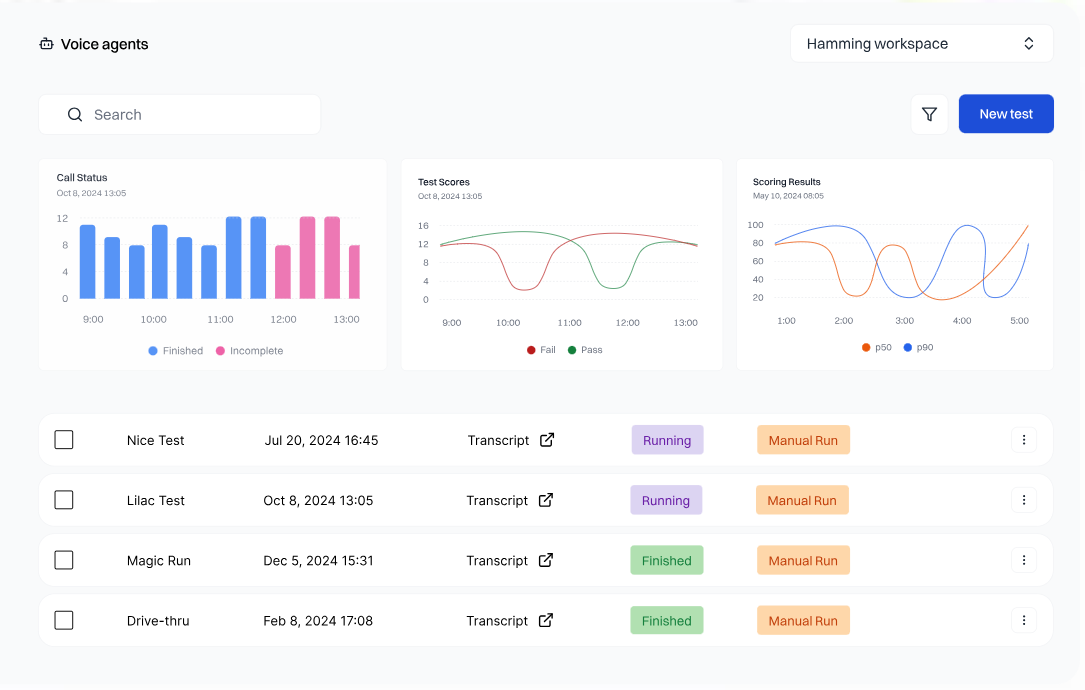Open external transcript icon for Nice Test
Screen dimensions: 1085x690
[x=547, y=440]
